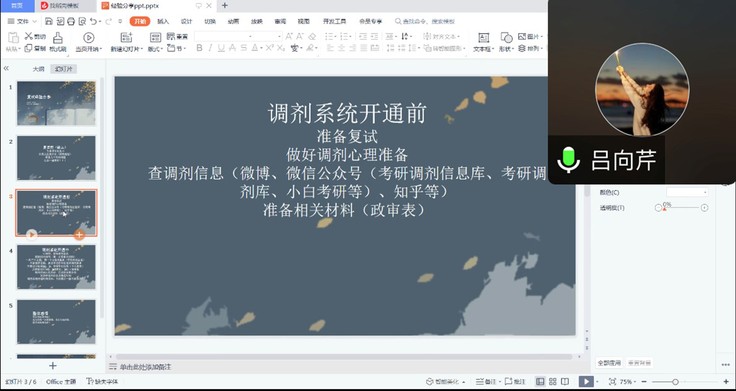The height and width of the screenshot is (391, 736).
Task: Click the Text Box (文本框) tool icon
Action: click(x=483, y=38)
